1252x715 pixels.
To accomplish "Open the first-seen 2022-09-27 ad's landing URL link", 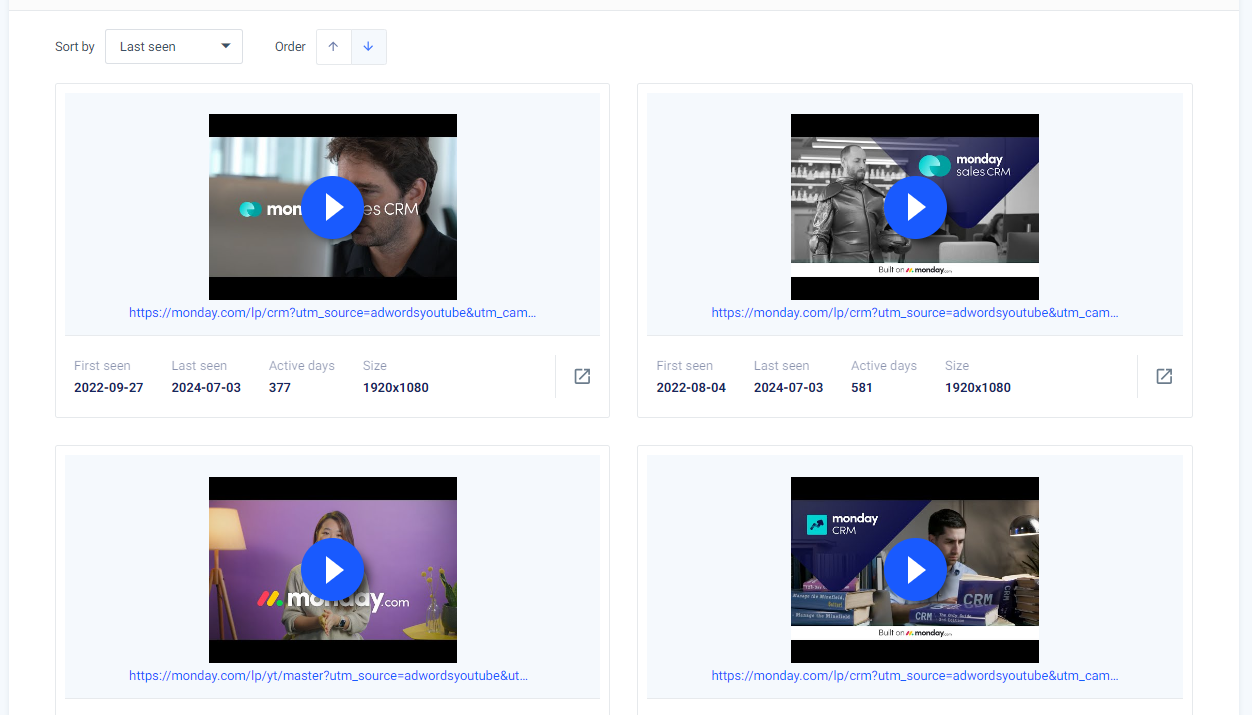I will click(333, 313).
